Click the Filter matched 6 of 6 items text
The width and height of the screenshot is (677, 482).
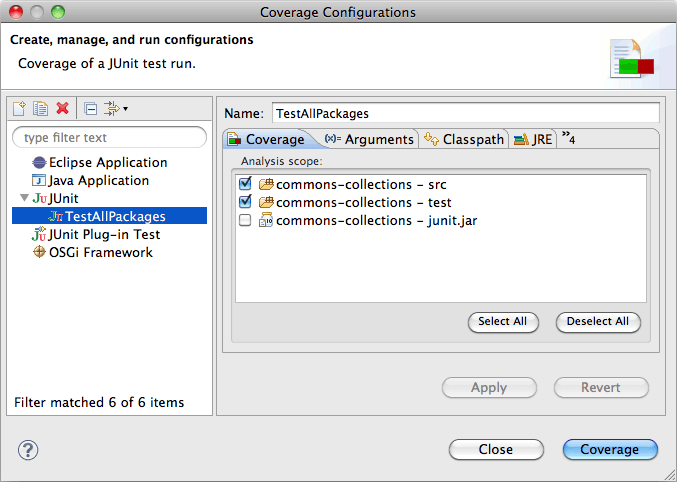[x=99, y=403]
